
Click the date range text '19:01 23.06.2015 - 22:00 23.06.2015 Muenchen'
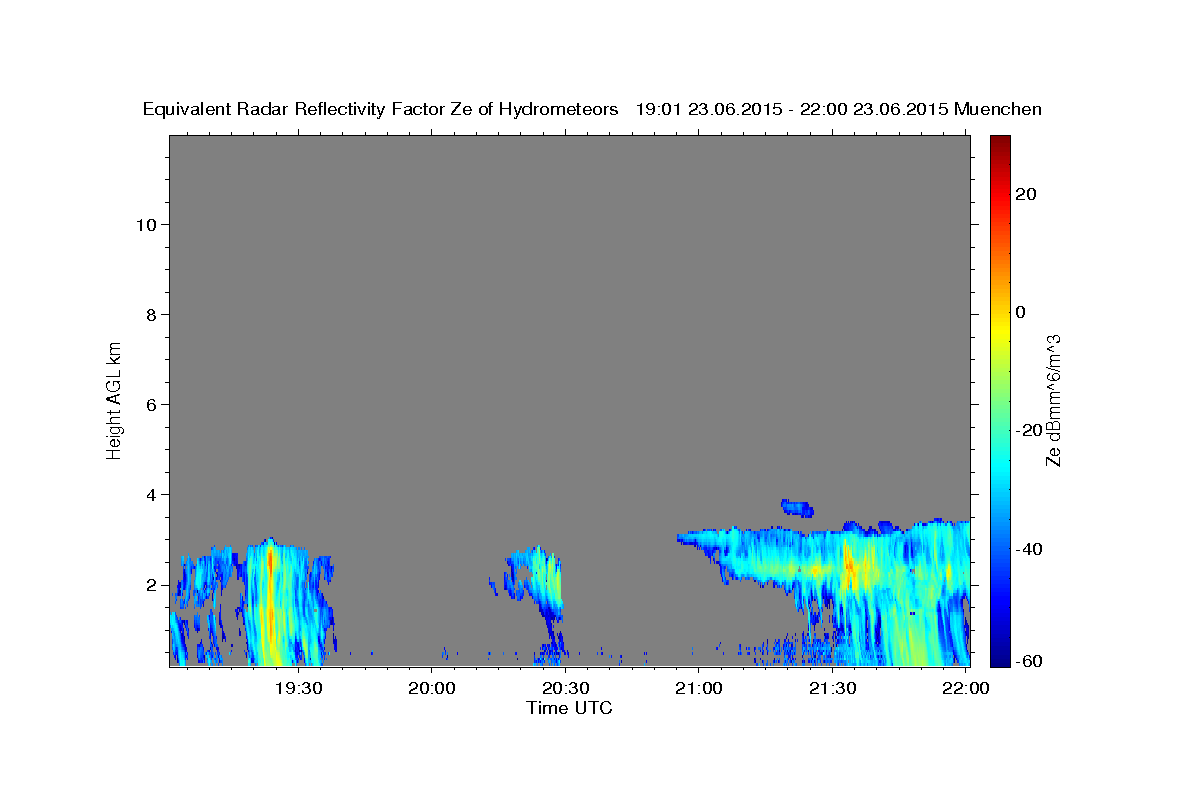(839, 109)
